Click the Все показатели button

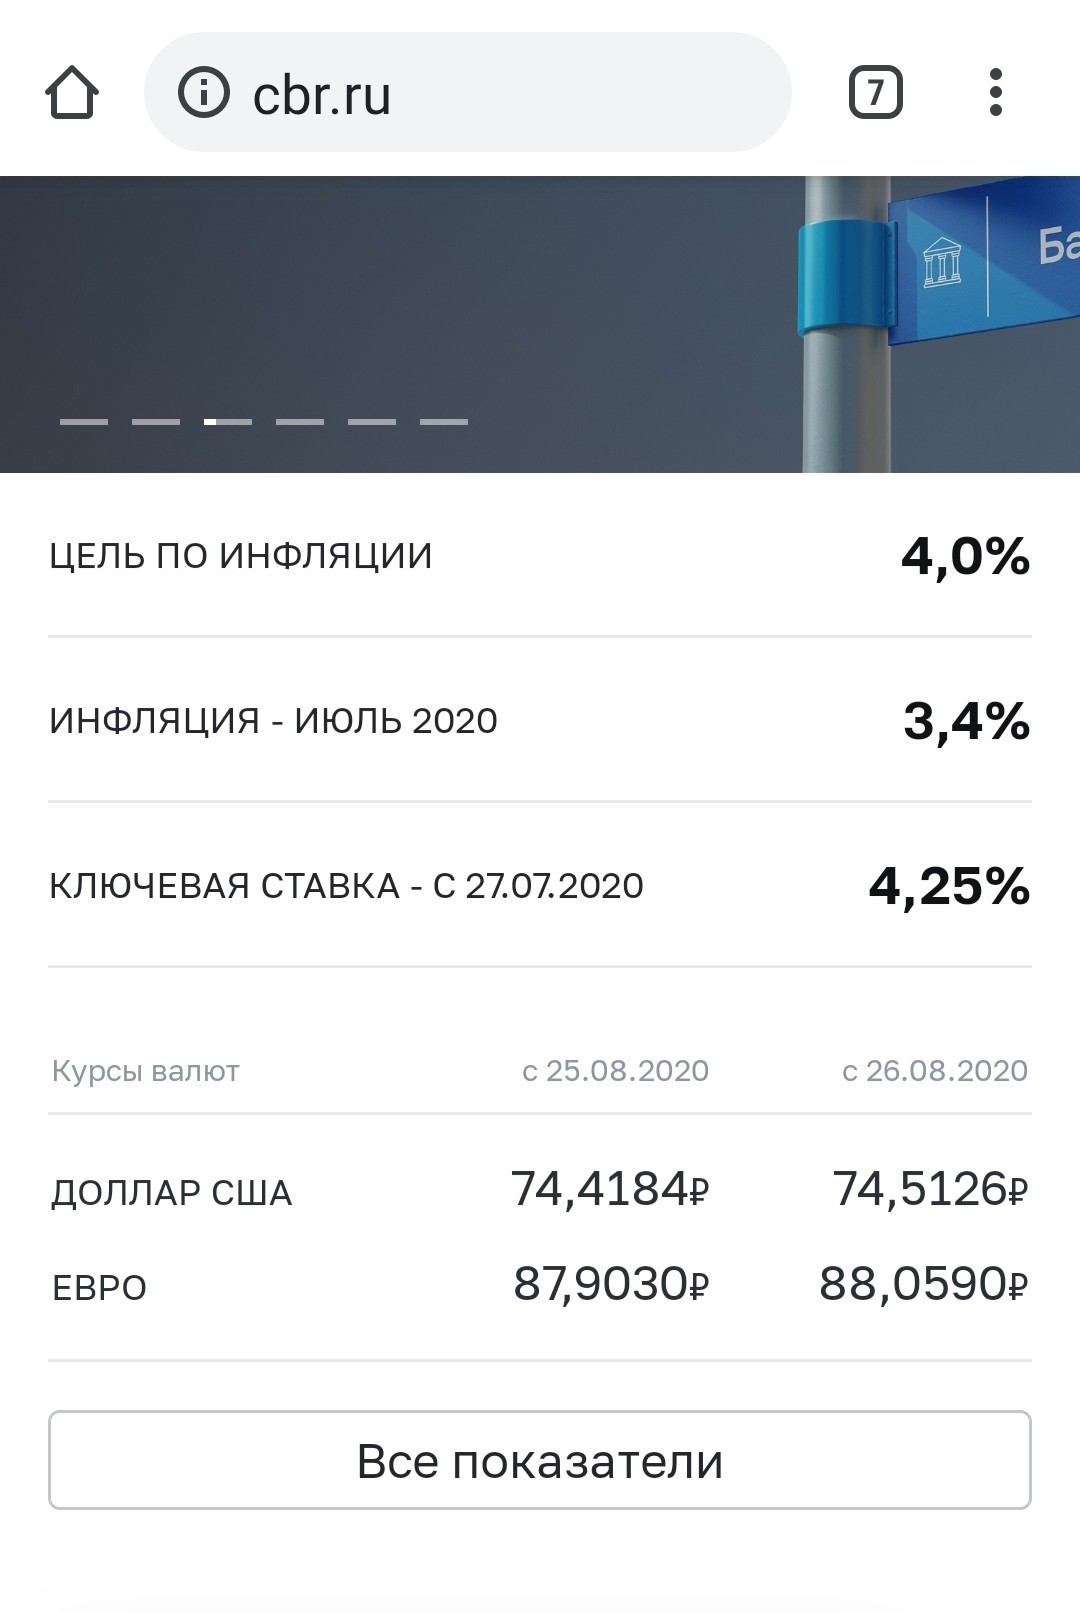point(540,1460)
